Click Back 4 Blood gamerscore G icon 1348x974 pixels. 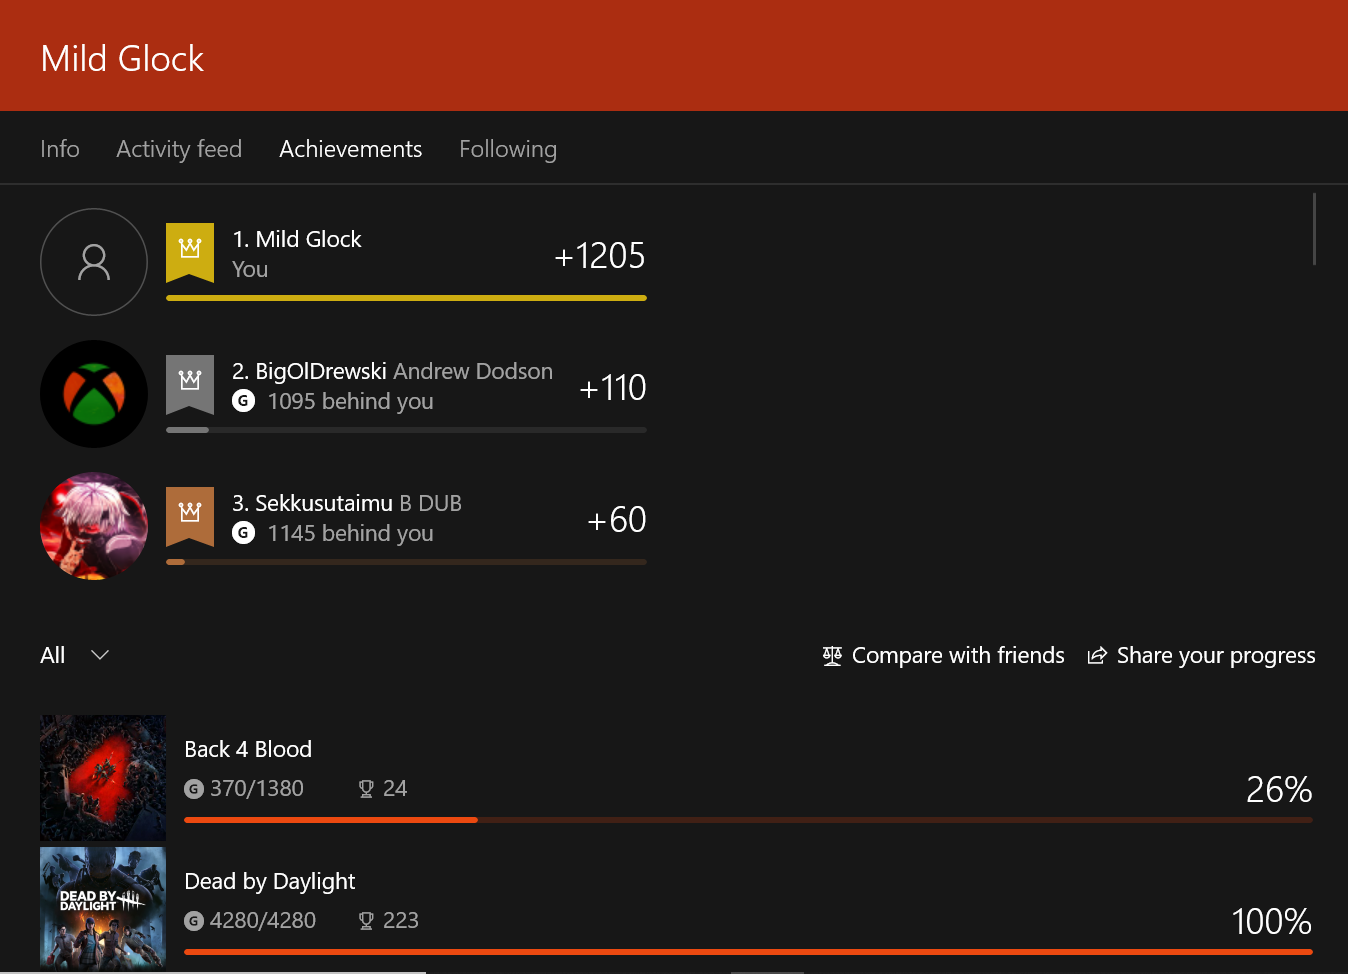point(194,789)
